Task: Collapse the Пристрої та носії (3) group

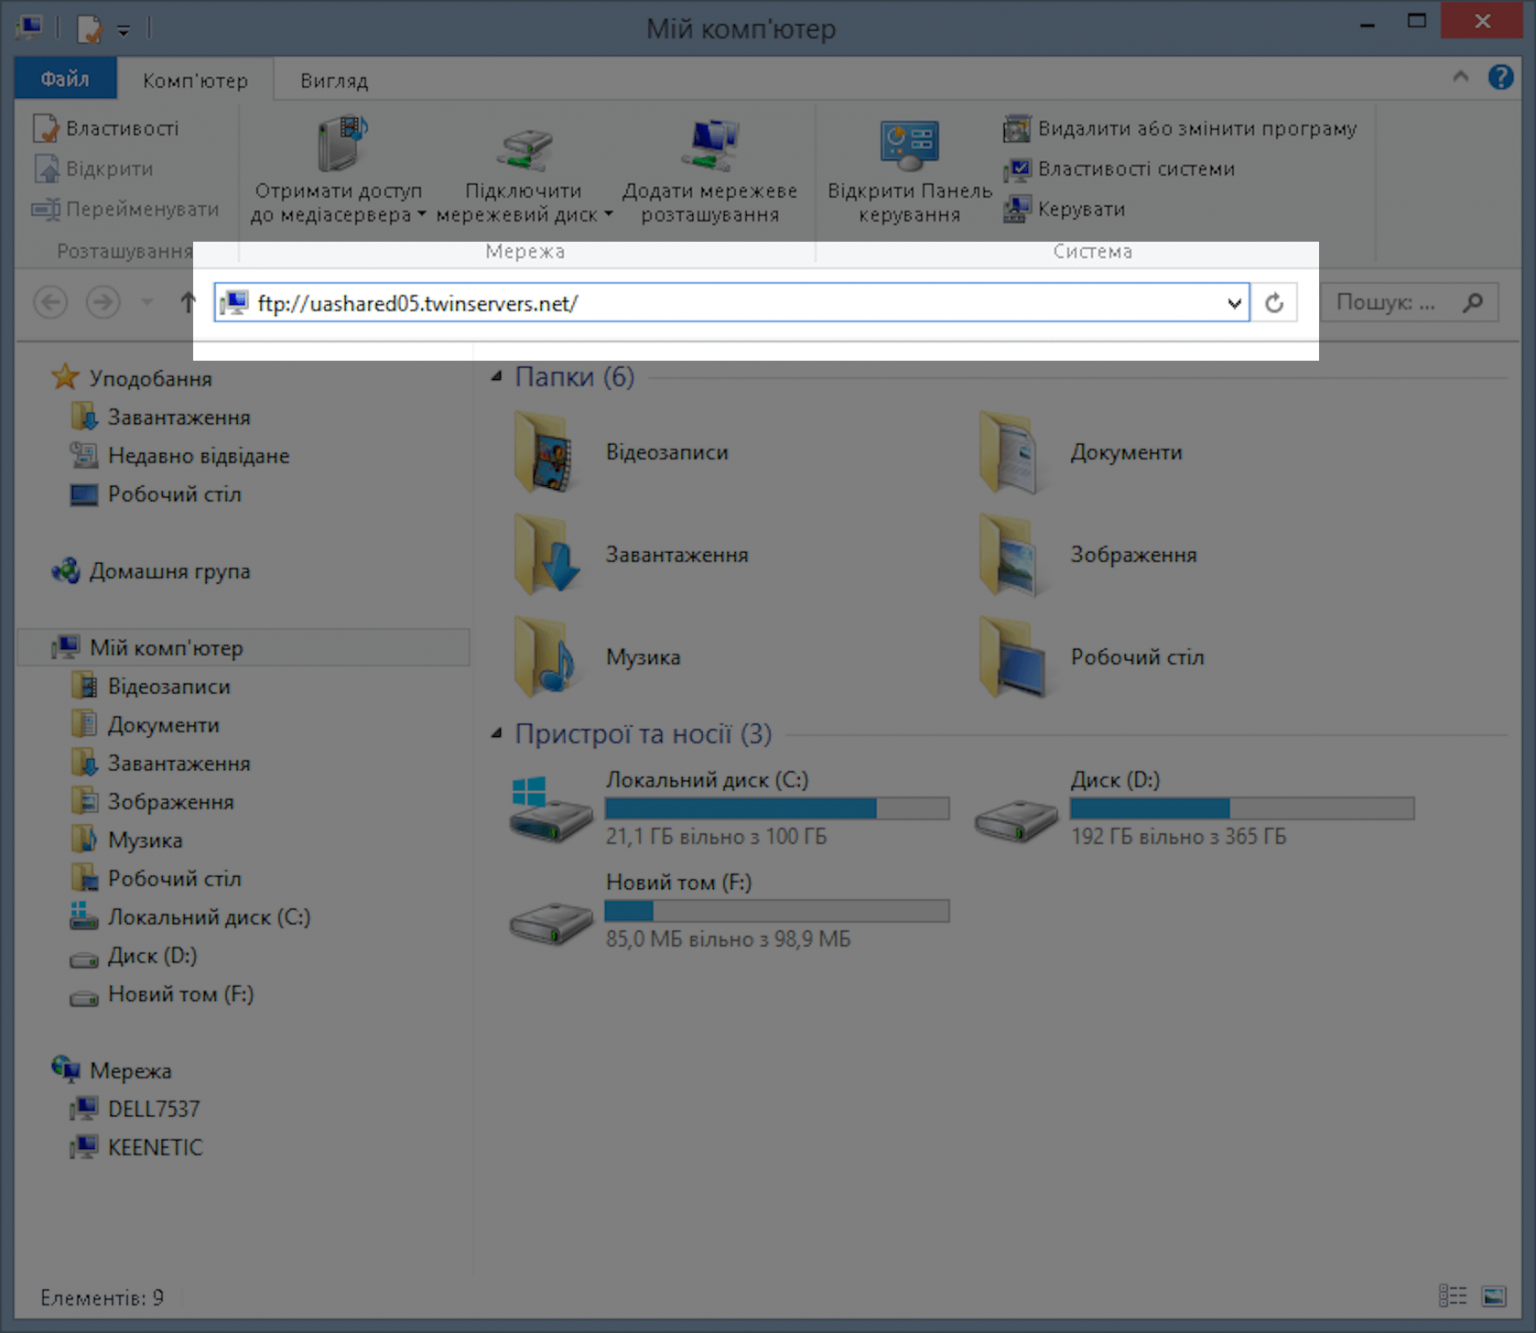Action: click(497, 734)
